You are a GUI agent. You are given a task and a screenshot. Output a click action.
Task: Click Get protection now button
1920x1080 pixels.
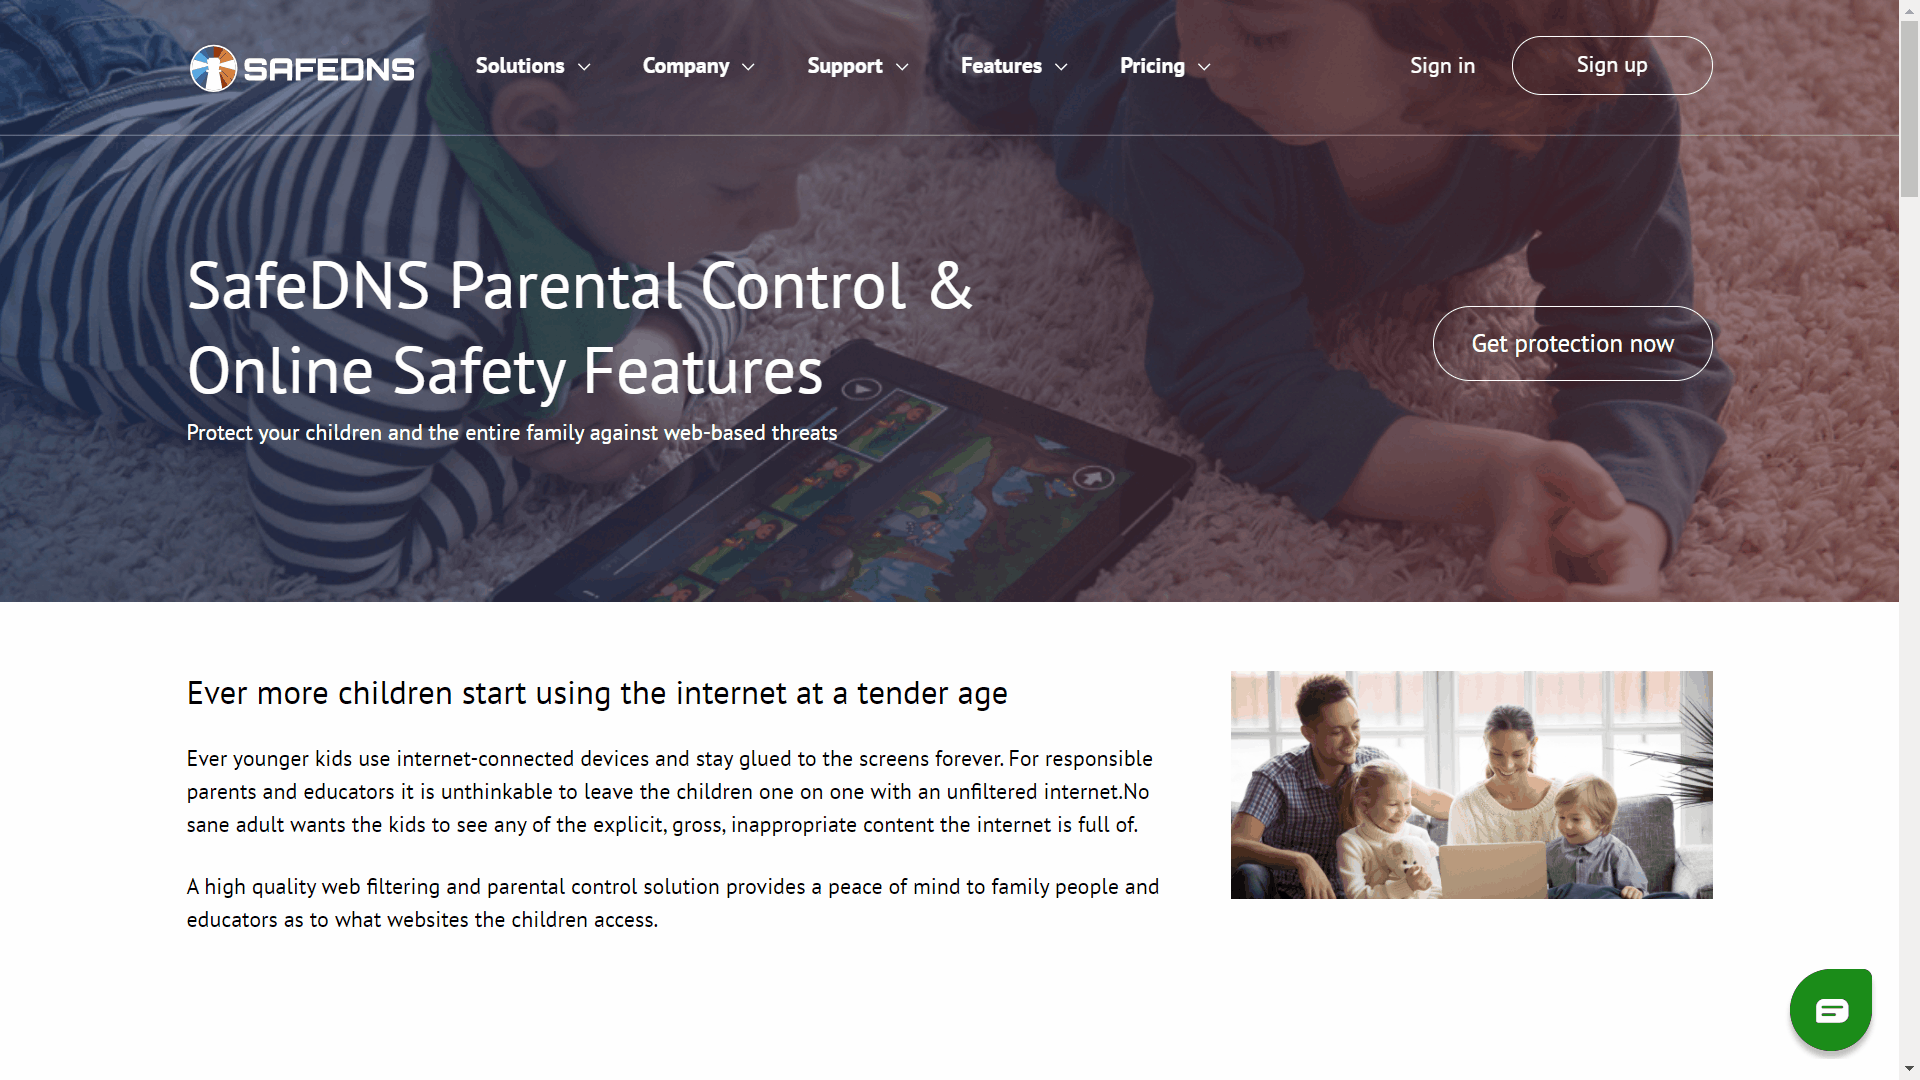click(x=1572, y=343)
